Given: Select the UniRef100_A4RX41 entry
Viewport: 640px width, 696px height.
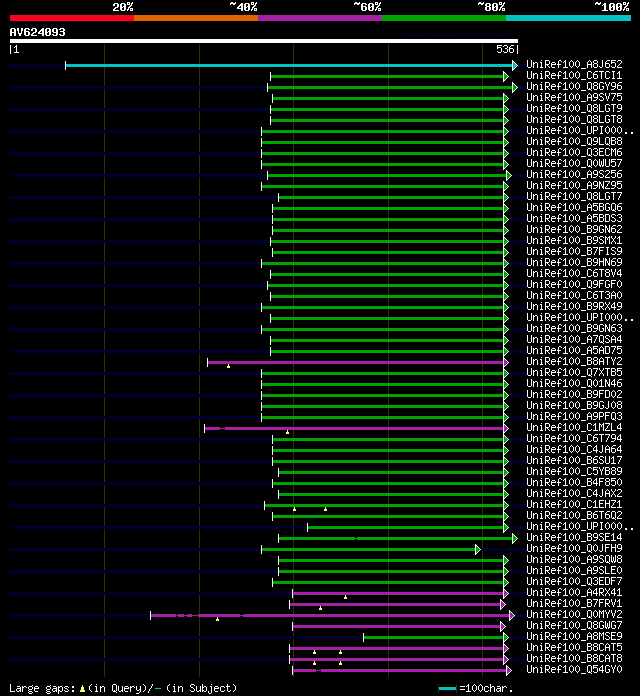Looking at the screenshot, I should (x=574, y=593).
